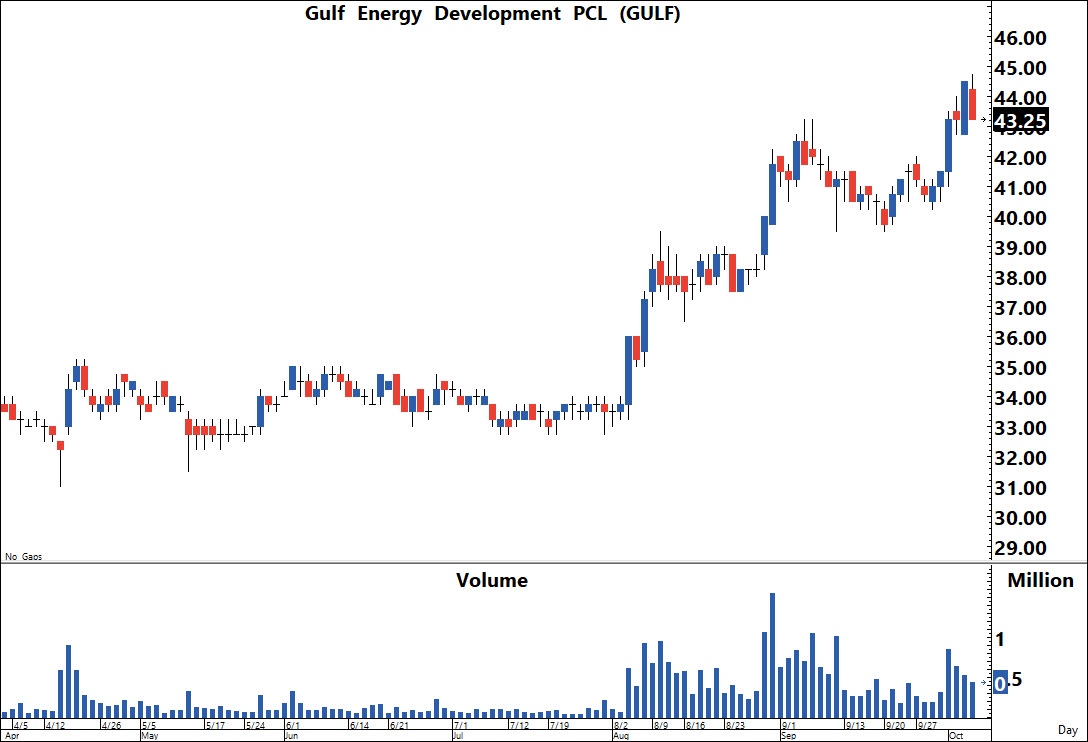
Task: Click the 8/16 date label
Action: tap(696, 725)
